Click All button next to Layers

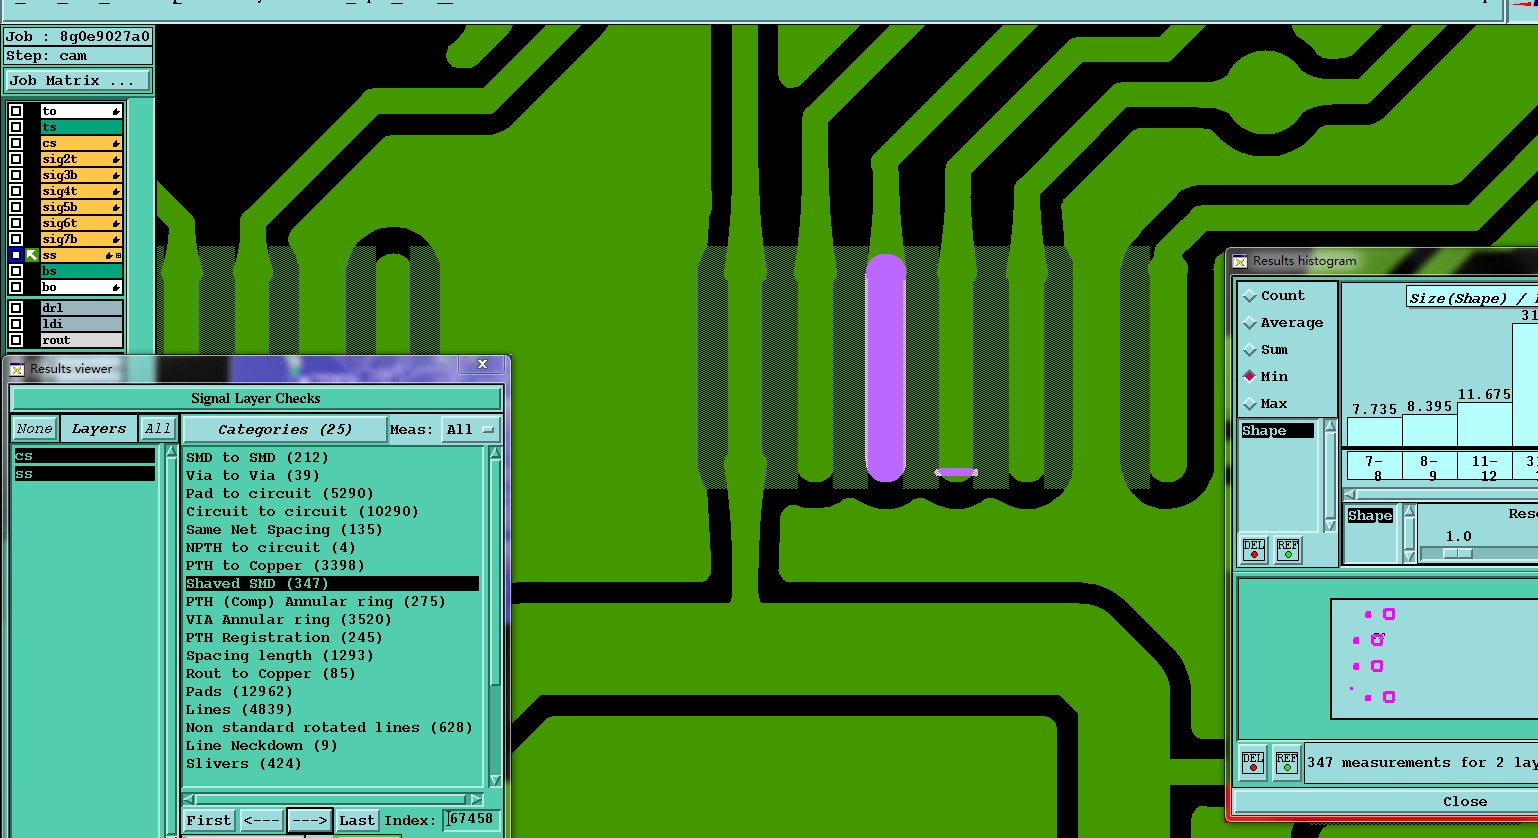point(158,429)
